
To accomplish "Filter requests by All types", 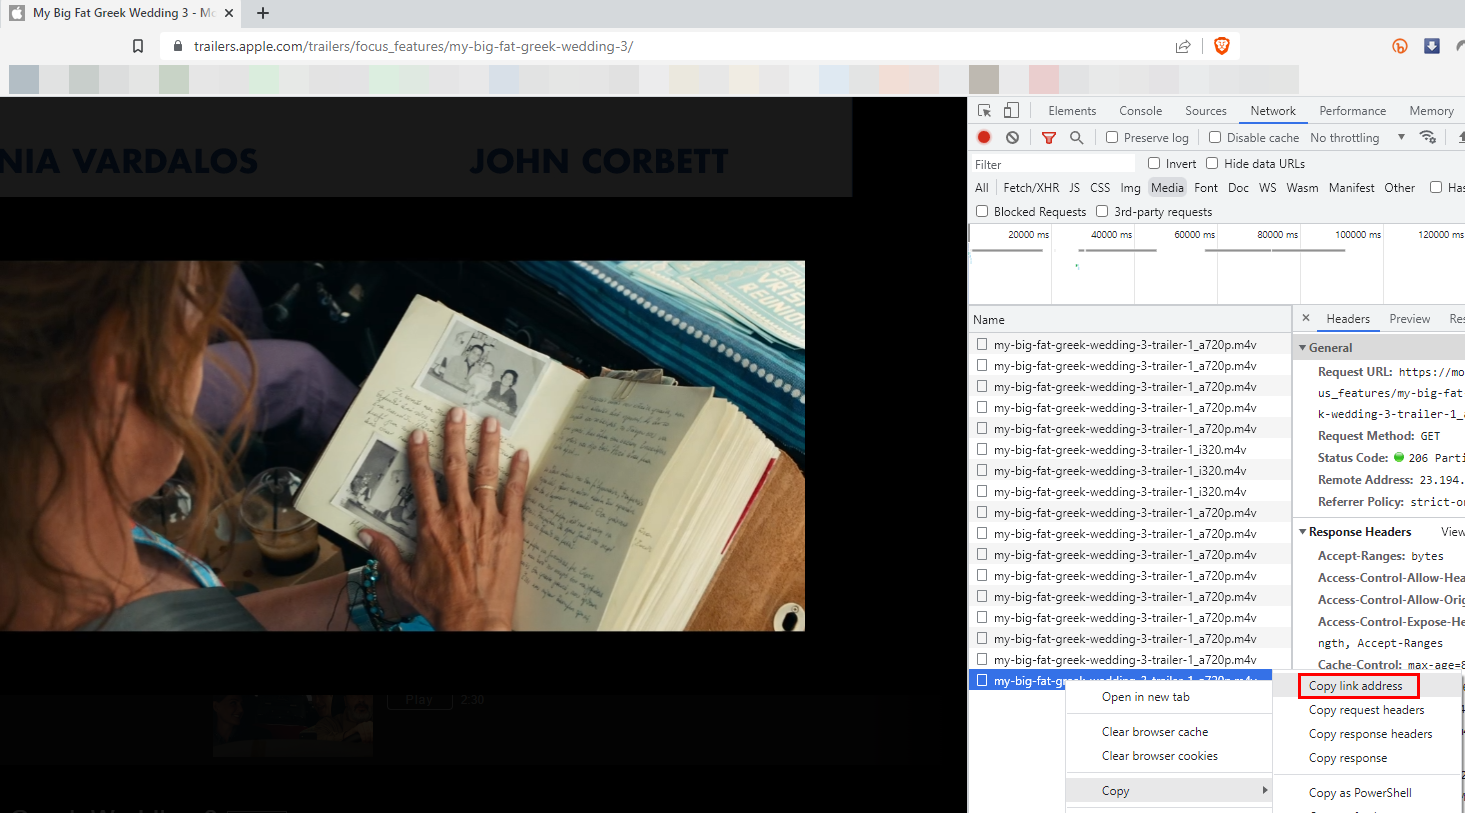I will coord(982,188).
